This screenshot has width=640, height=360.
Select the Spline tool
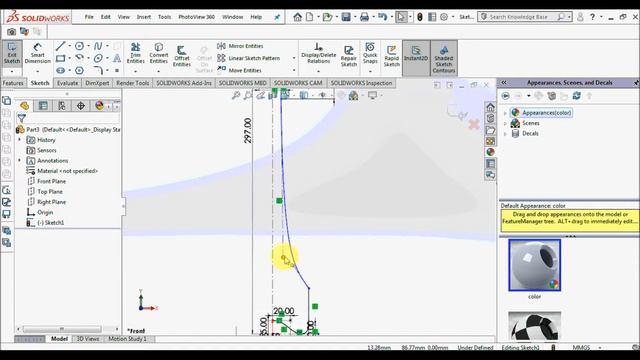pyautogui.click(x=98, y=46)
